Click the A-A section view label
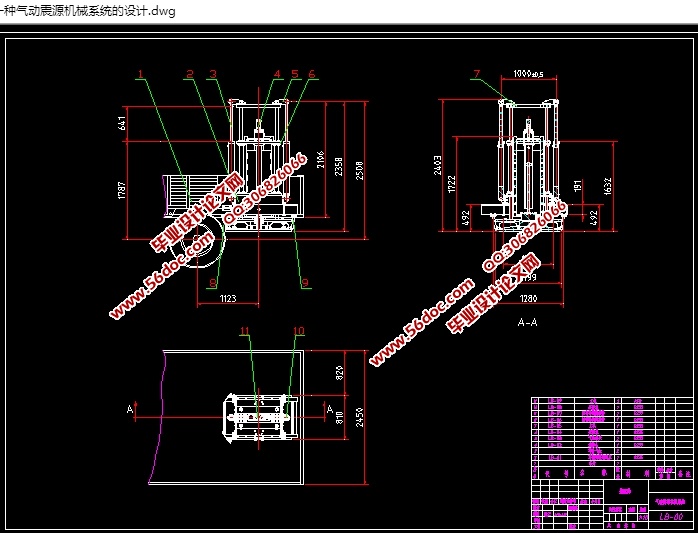698x533 pixels. coord(527,323)
